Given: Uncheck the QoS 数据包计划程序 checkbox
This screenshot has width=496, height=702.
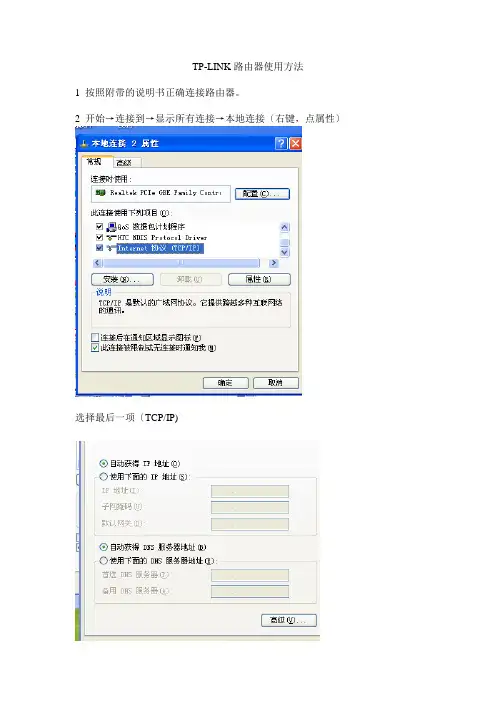Looking at the screenshot, I should click(99, 227).
